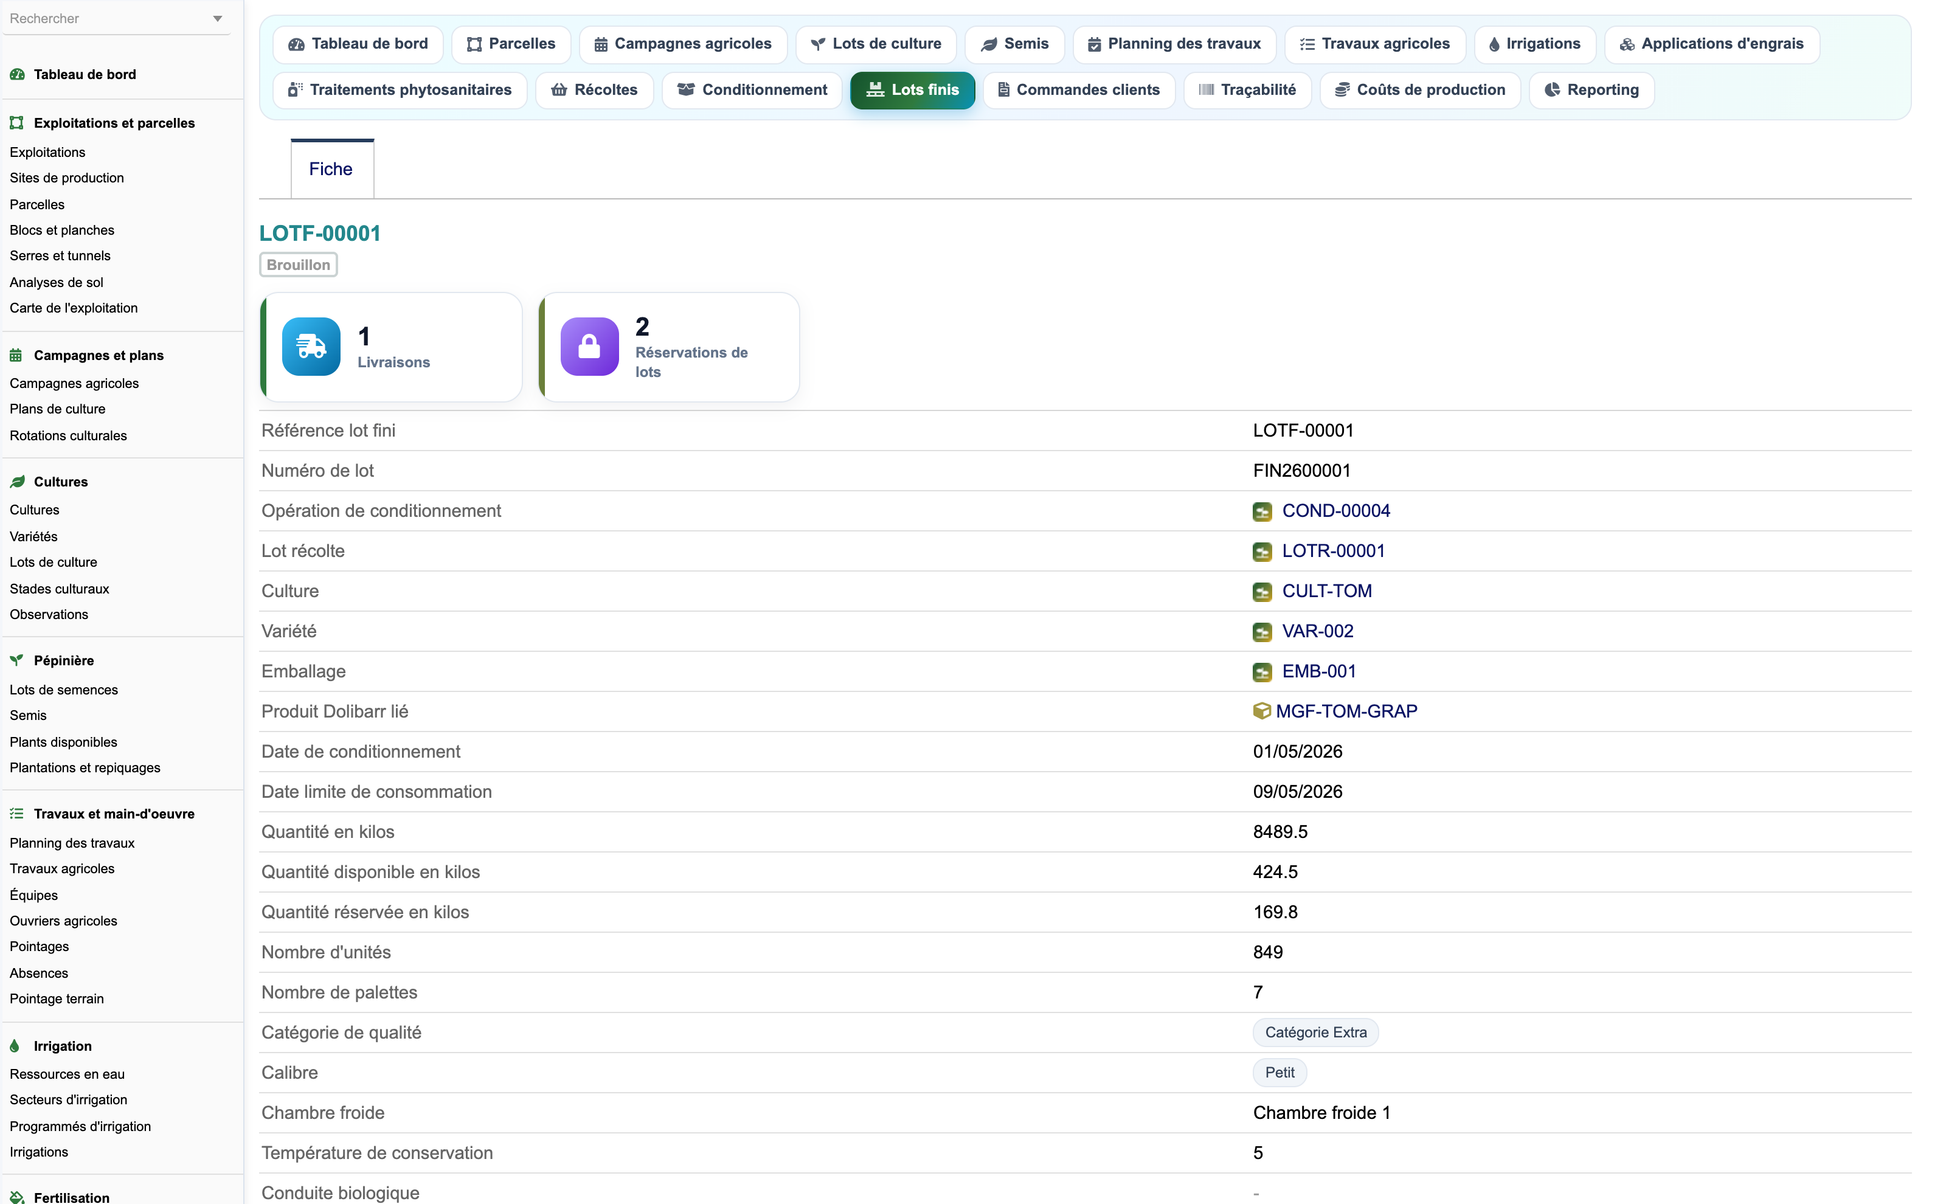Viewport: 1946px width, 1204px height.
Task: Open the Irrigations top tab
Action: (1535, 44)
